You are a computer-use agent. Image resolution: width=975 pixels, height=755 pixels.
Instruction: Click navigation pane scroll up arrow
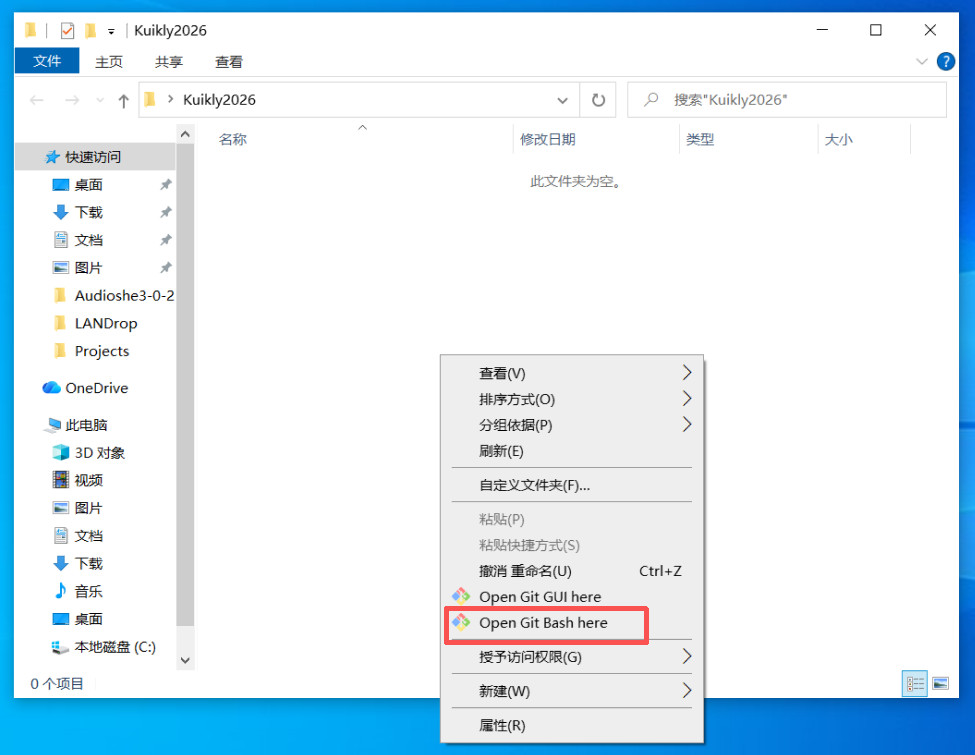185,134
